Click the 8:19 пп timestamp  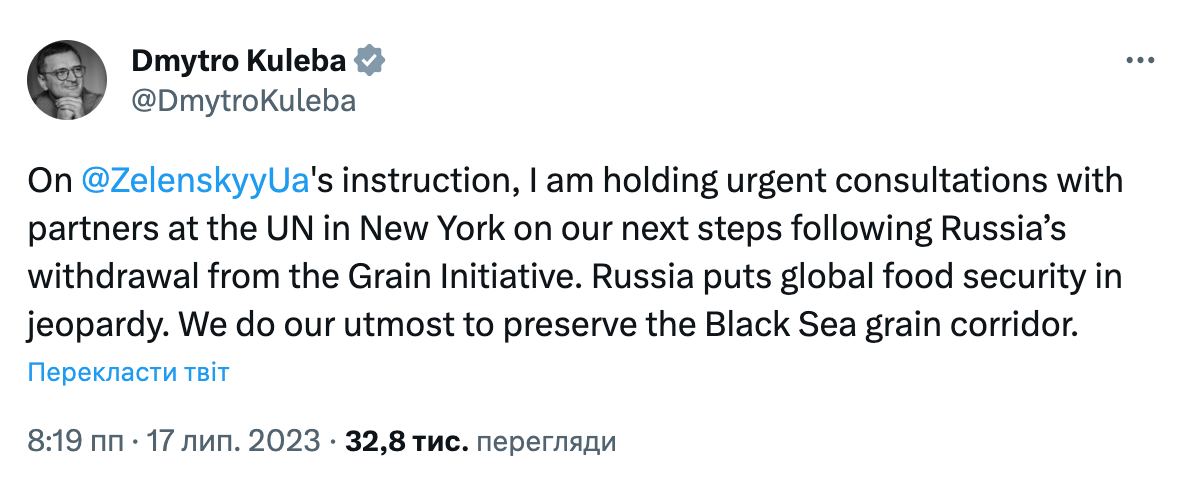click(81, 440)
